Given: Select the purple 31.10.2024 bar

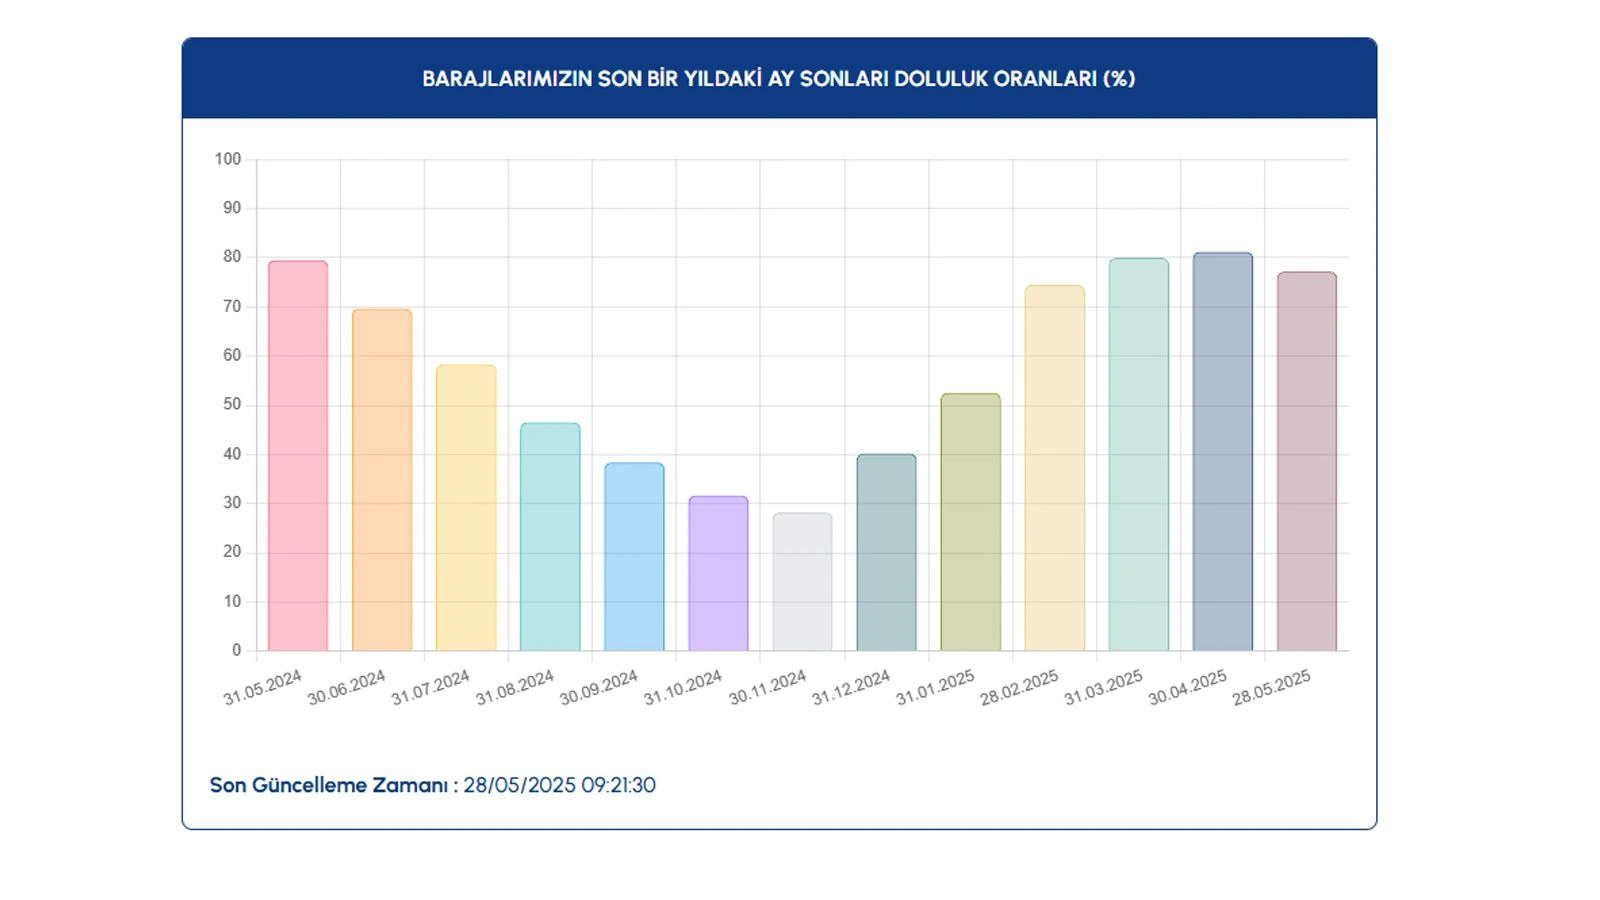Looking at the screenshot, I should point(718,574).
